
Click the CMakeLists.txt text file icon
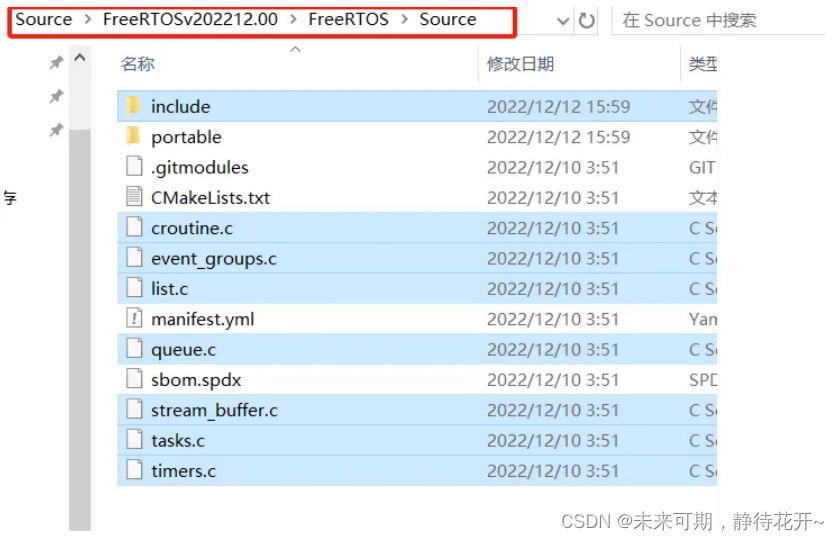pos(134,196)
